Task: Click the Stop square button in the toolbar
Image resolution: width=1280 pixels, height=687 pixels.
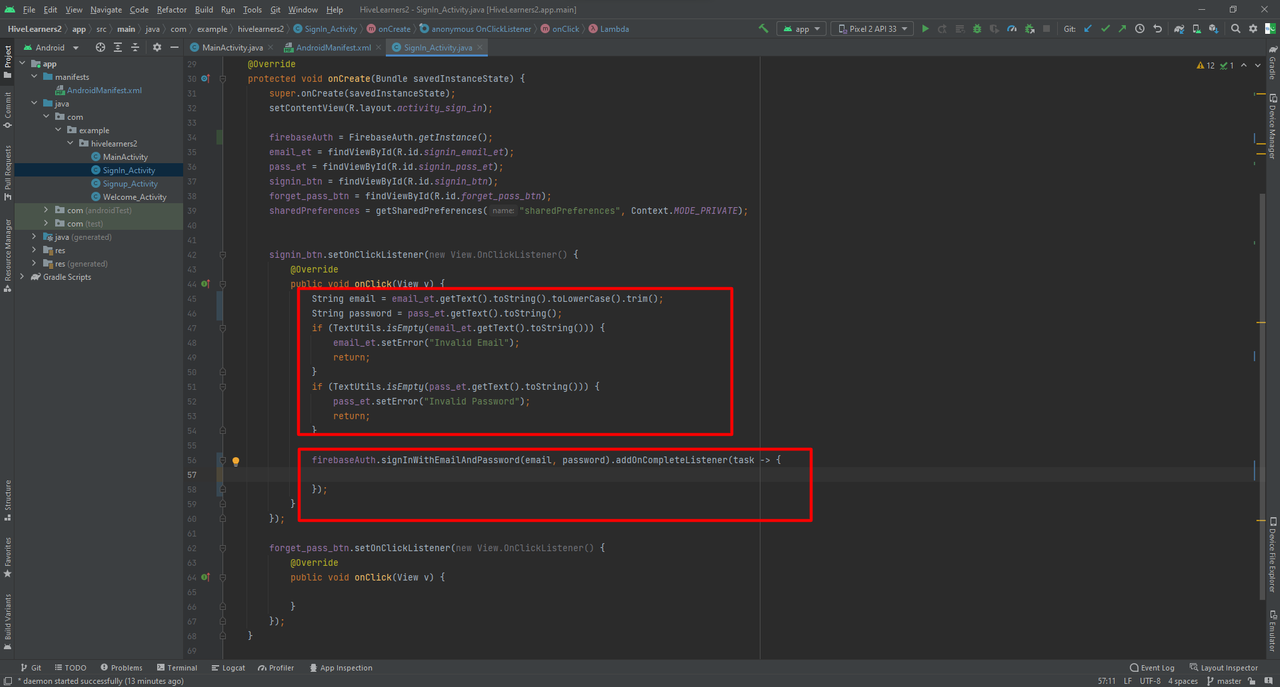Action: click(x=1046, y=29)
